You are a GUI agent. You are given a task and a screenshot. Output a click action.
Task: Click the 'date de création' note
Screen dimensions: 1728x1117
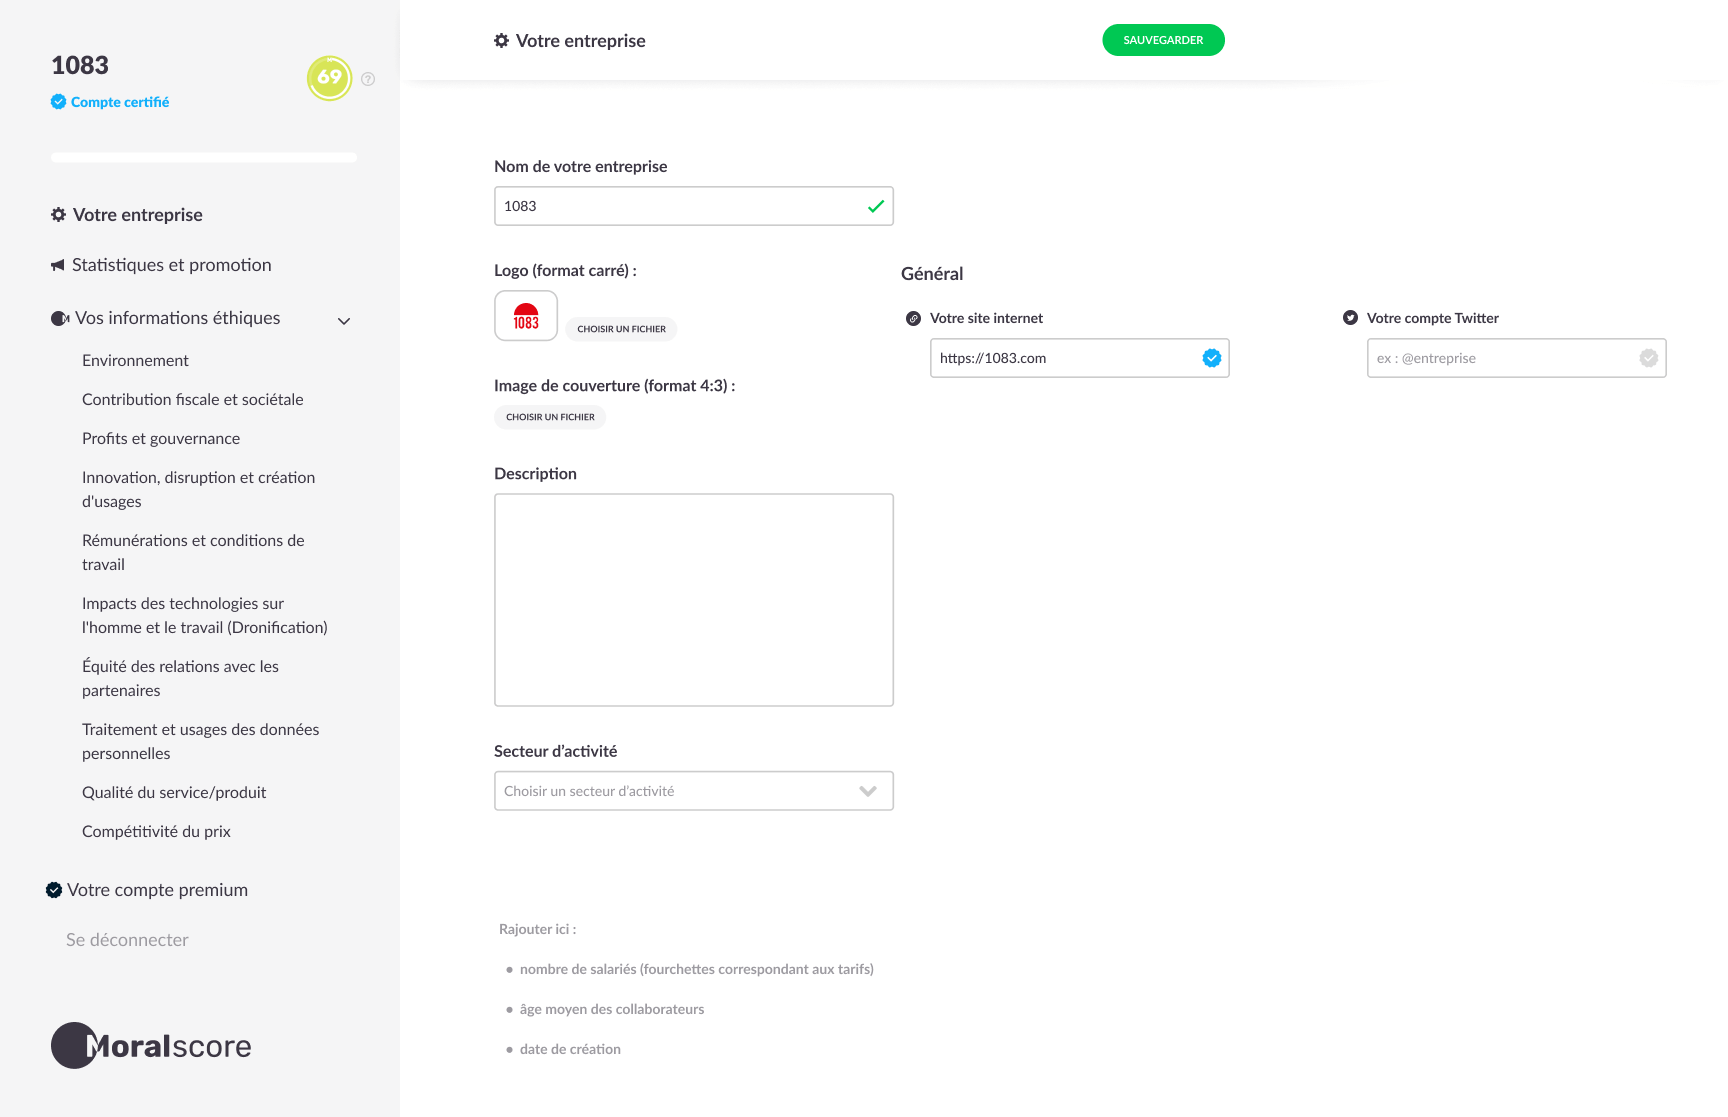pos(570,1049)
